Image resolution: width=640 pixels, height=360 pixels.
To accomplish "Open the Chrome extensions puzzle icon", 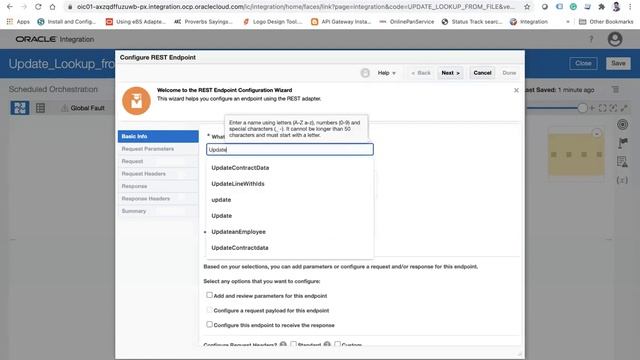I will (x=601, y=7).
